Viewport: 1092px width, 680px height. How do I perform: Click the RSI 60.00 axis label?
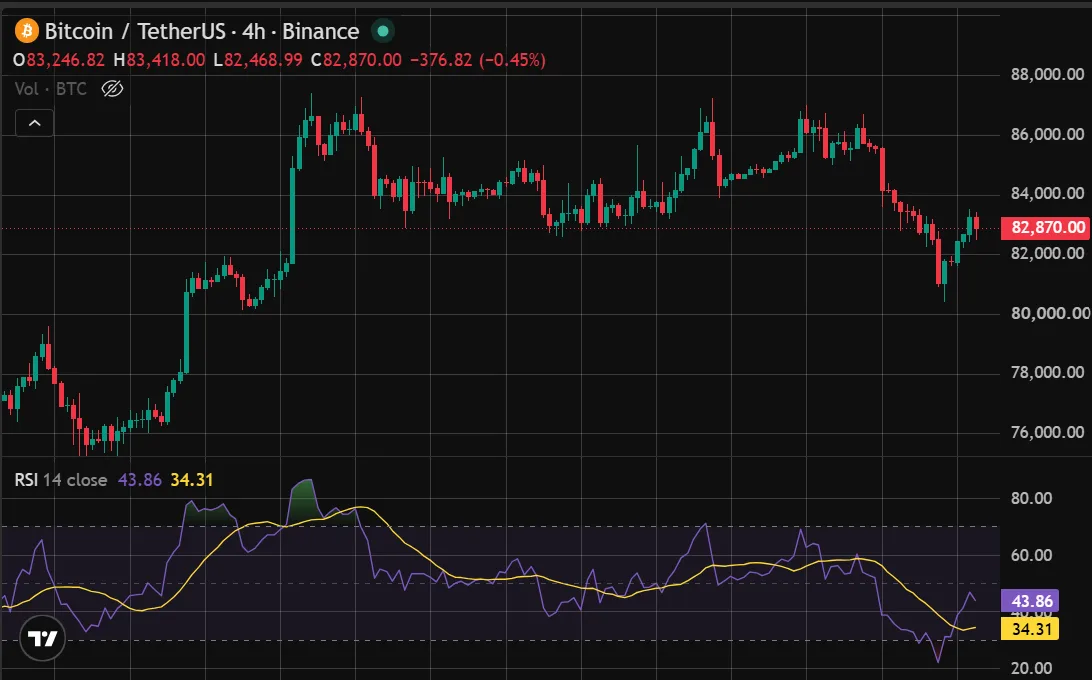coord(1031,556)
